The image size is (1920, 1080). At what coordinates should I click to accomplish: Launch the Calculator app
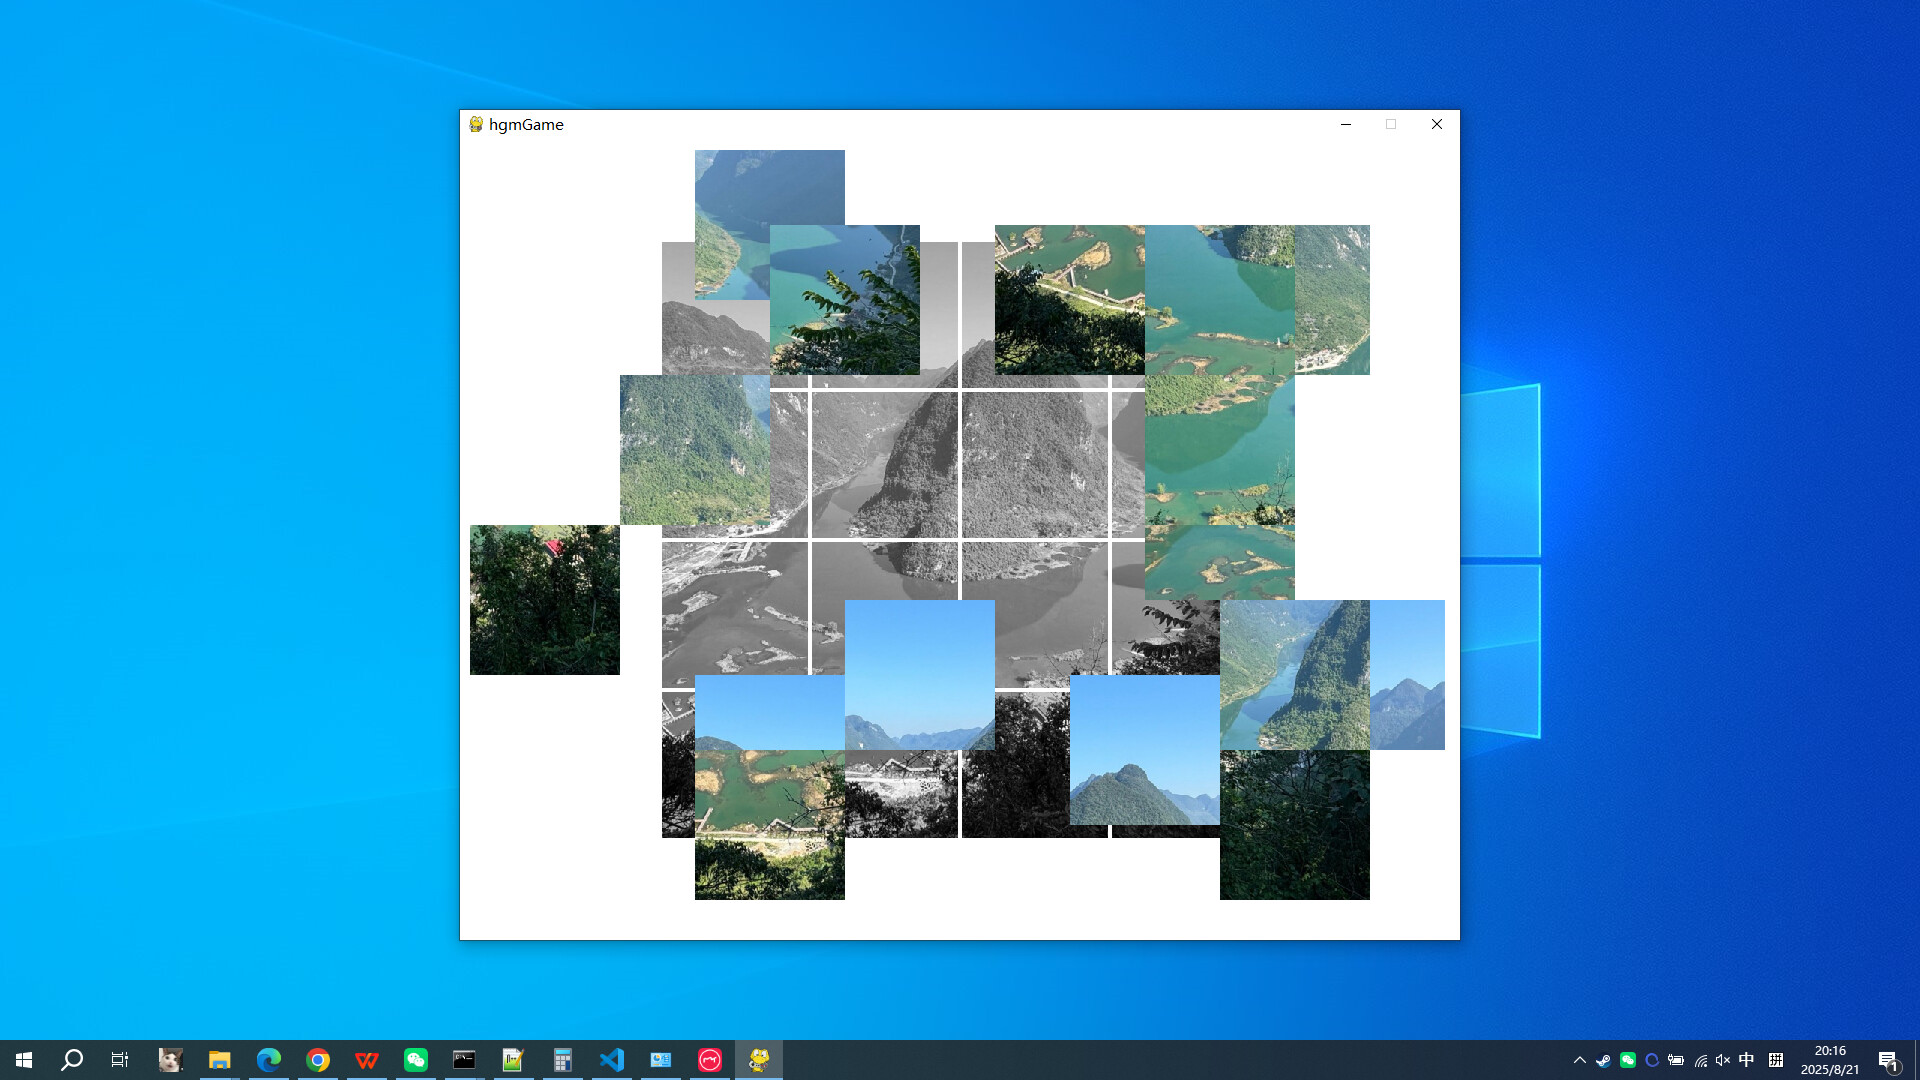pyautogui.click(x=563, y=1059)
